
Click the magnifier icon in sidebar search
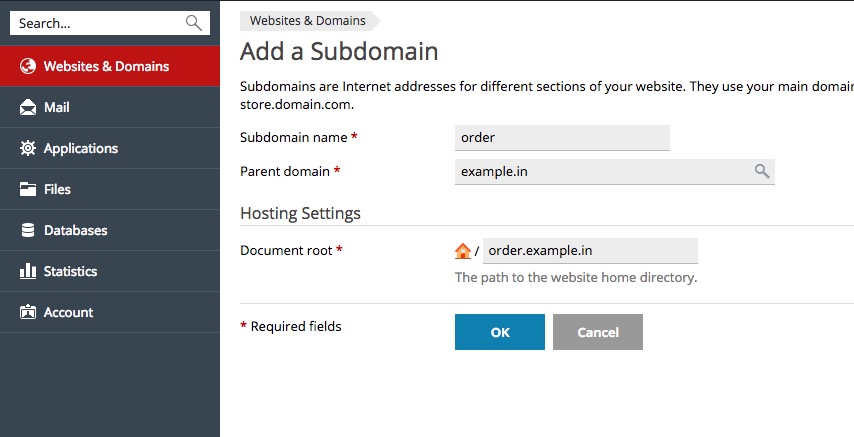(194, 23)
